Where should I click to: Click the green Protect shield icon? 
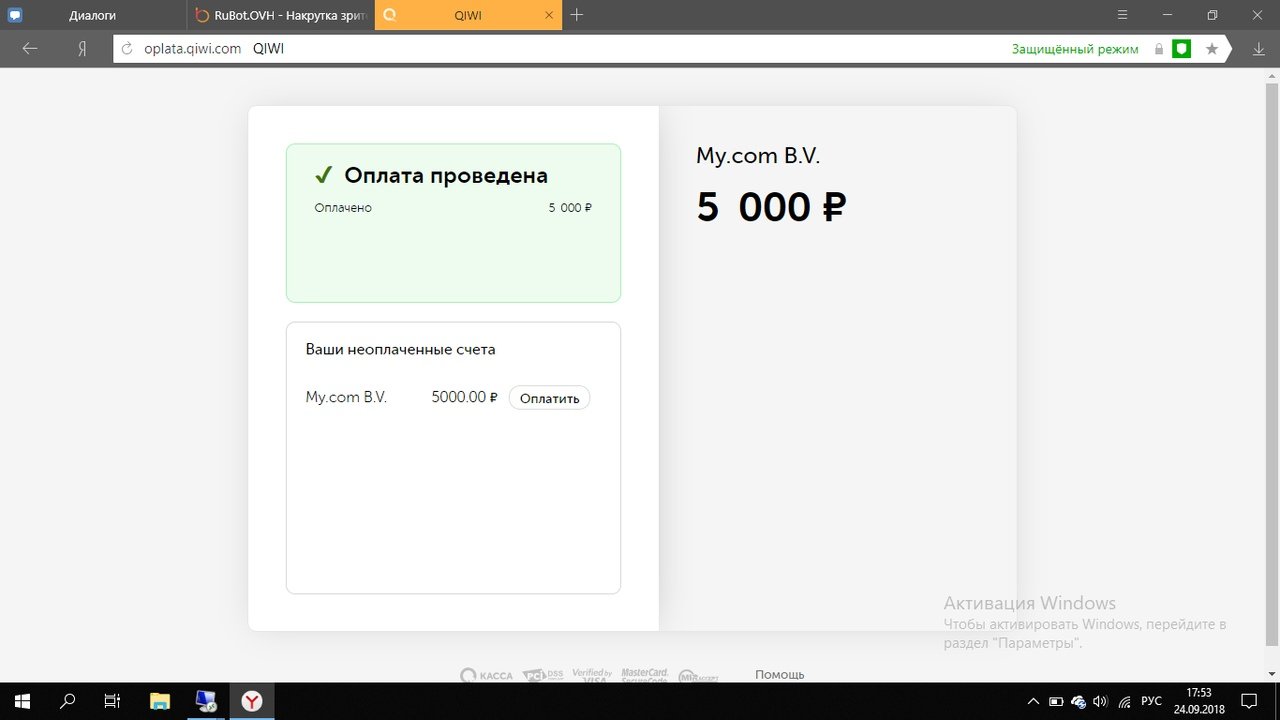click(x=1181, y=48)
